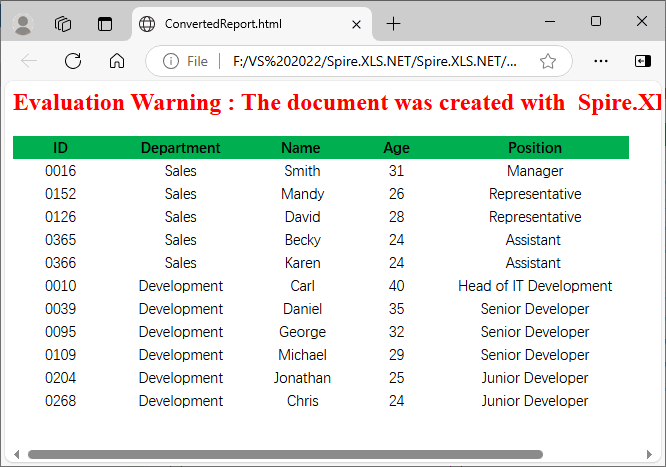Click the name Becky
The height and width of the screenshot is (467, 666).
[x=302, y=240]
